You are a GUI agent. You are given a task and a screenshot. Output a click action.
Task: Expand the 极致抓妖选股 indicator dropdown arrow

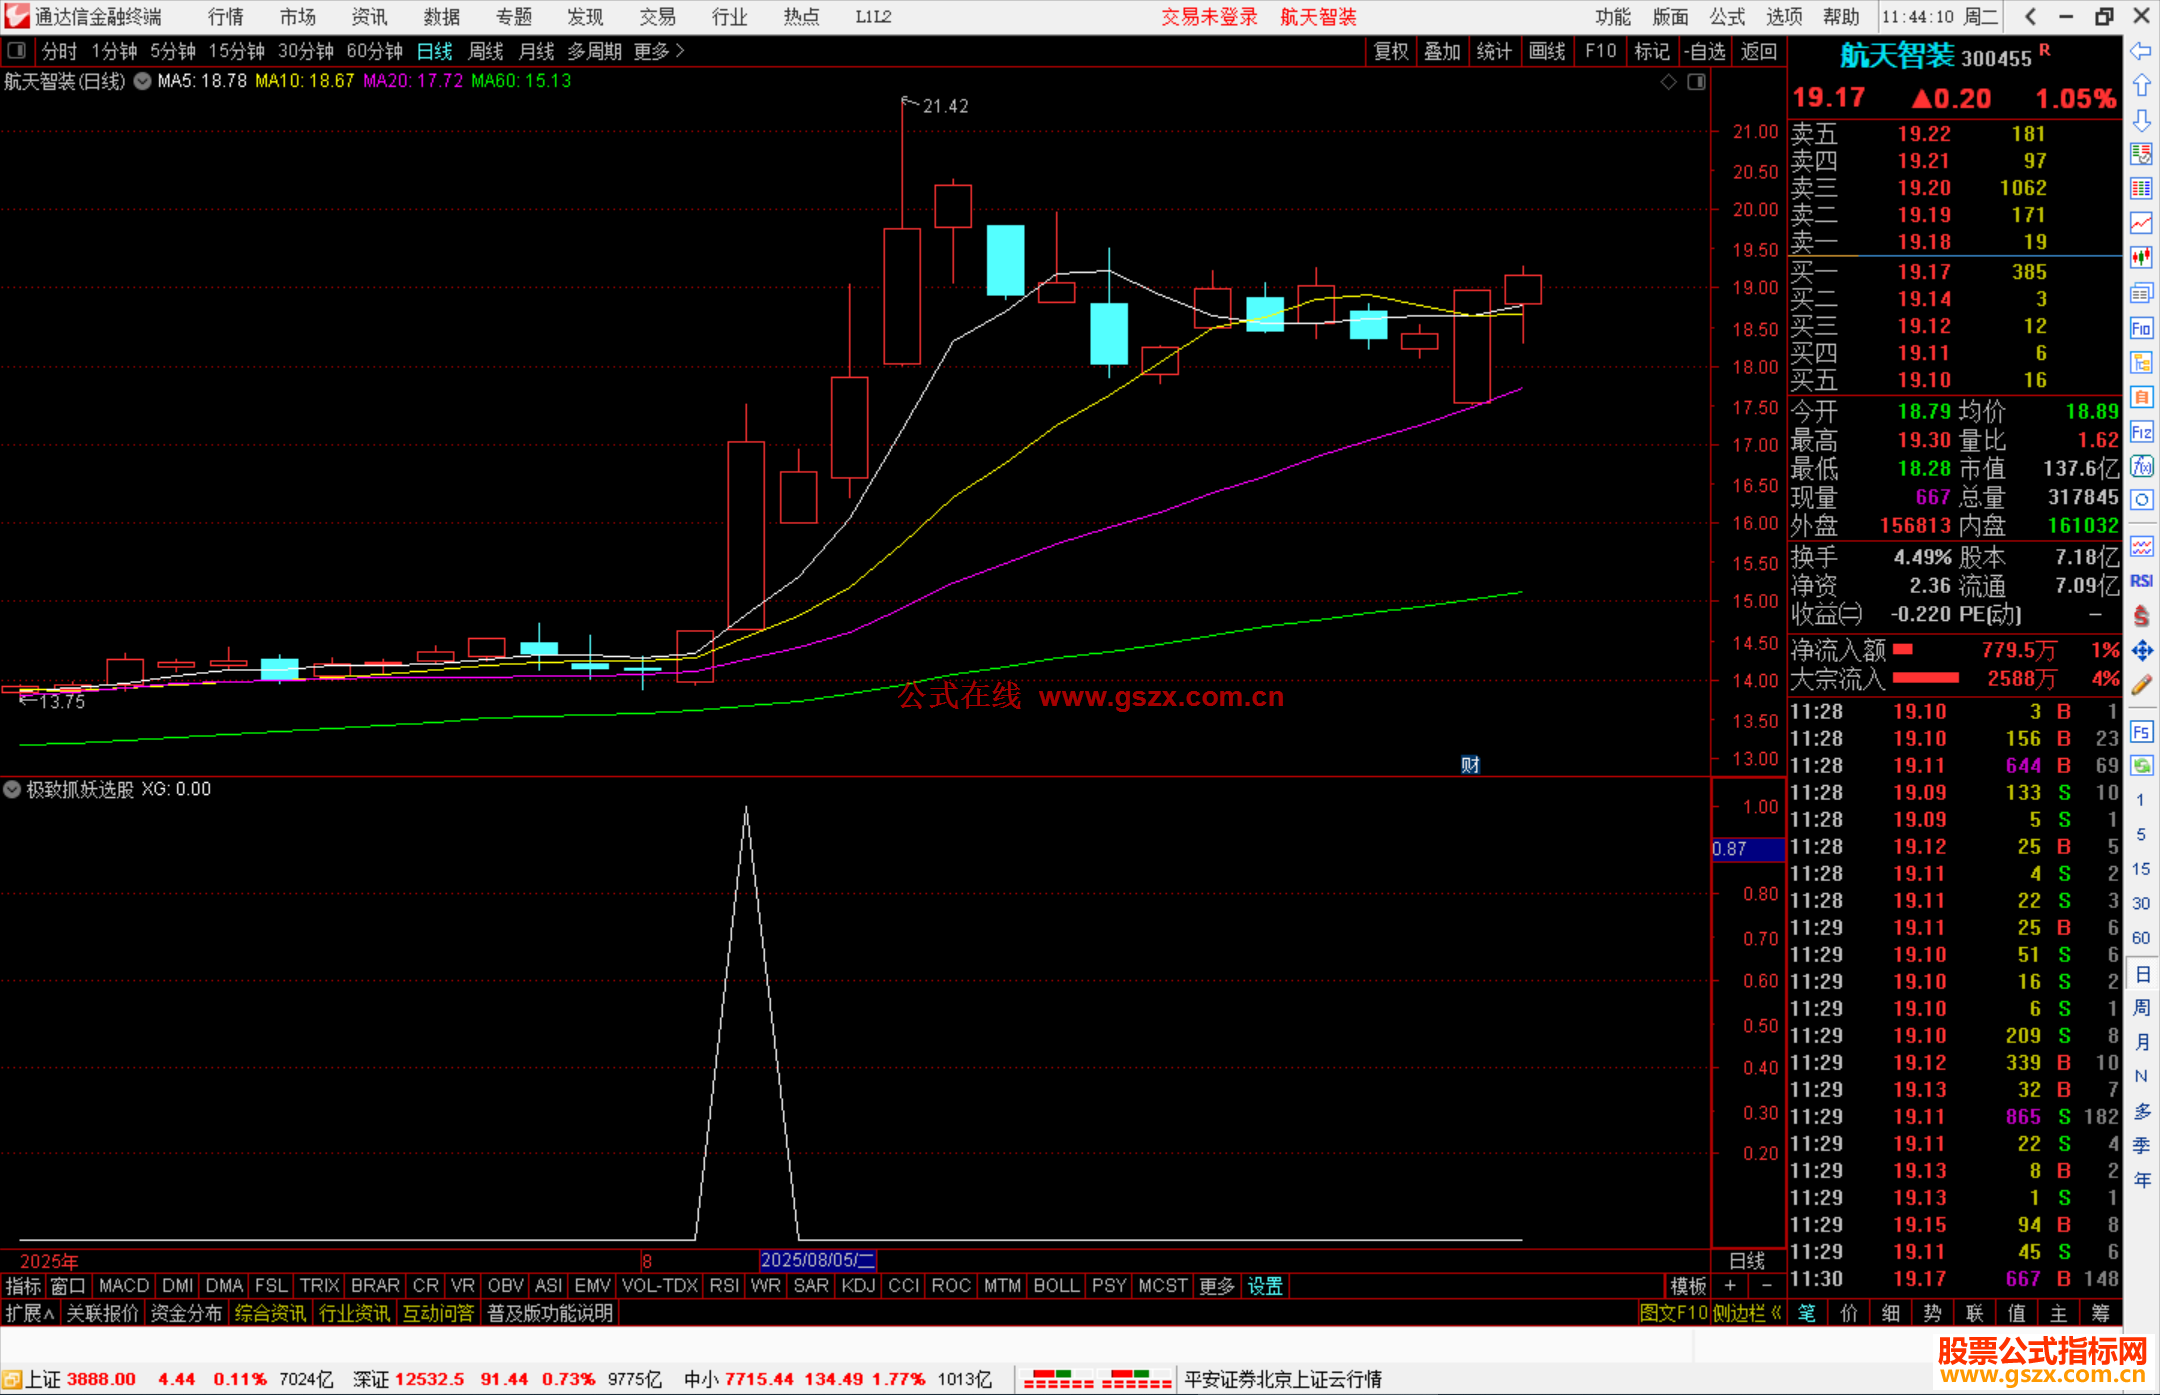(12, 789)
